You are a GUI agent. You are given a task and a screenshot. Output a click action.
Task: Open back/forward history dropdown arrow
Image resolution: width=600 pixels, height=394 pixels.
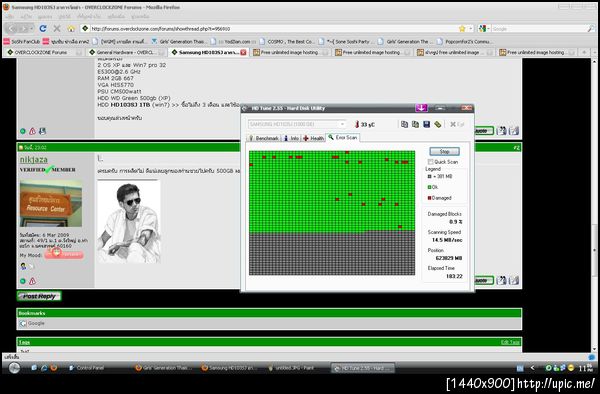[x=31, y=29]
